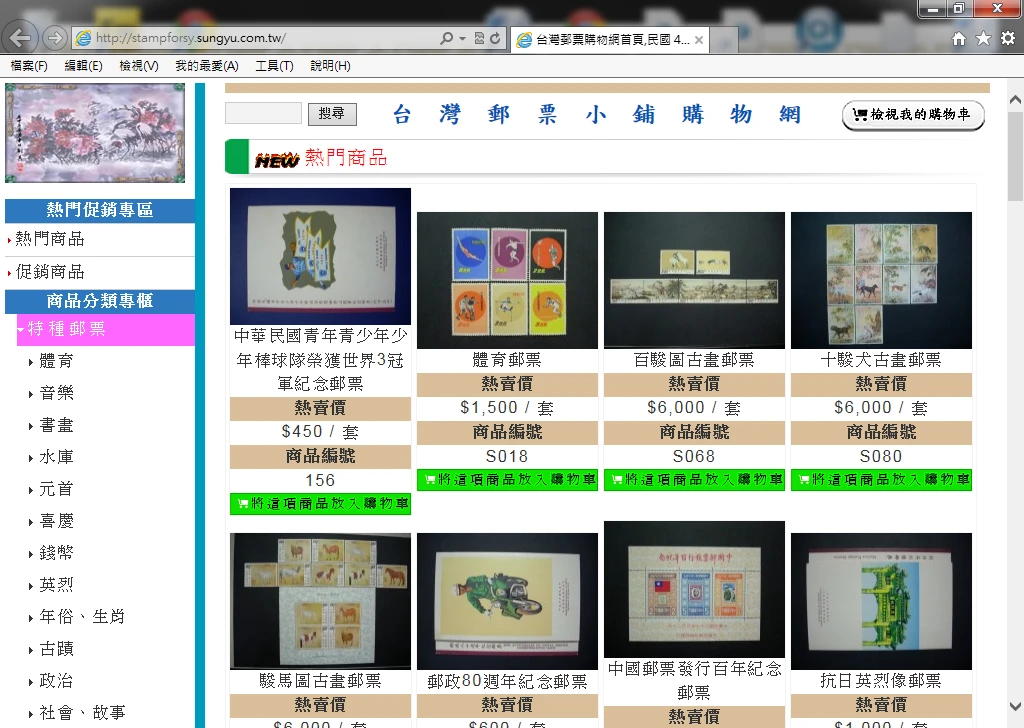Open the 百駿圖古畫郵票 product thumbnail
1024x728 pixels.
tap(694, 280)
